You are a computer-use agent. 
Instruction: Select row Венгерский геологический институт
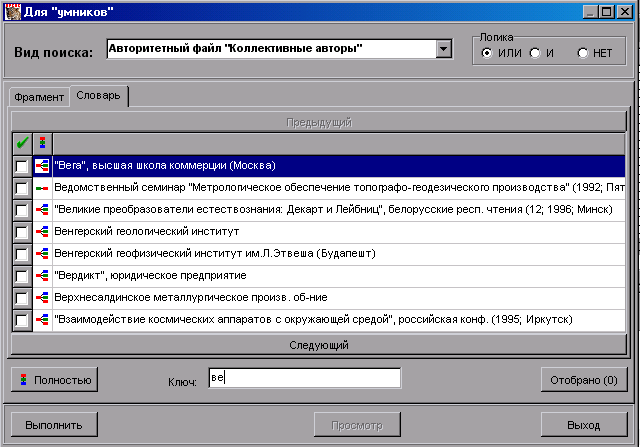click(339, 232)
